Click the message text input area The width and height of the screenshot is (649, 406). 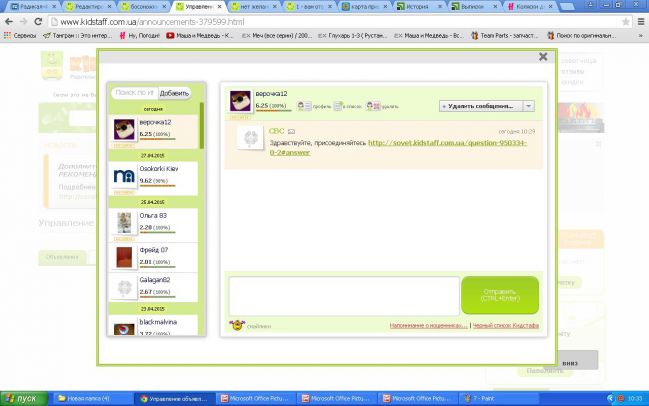(343, 296)
